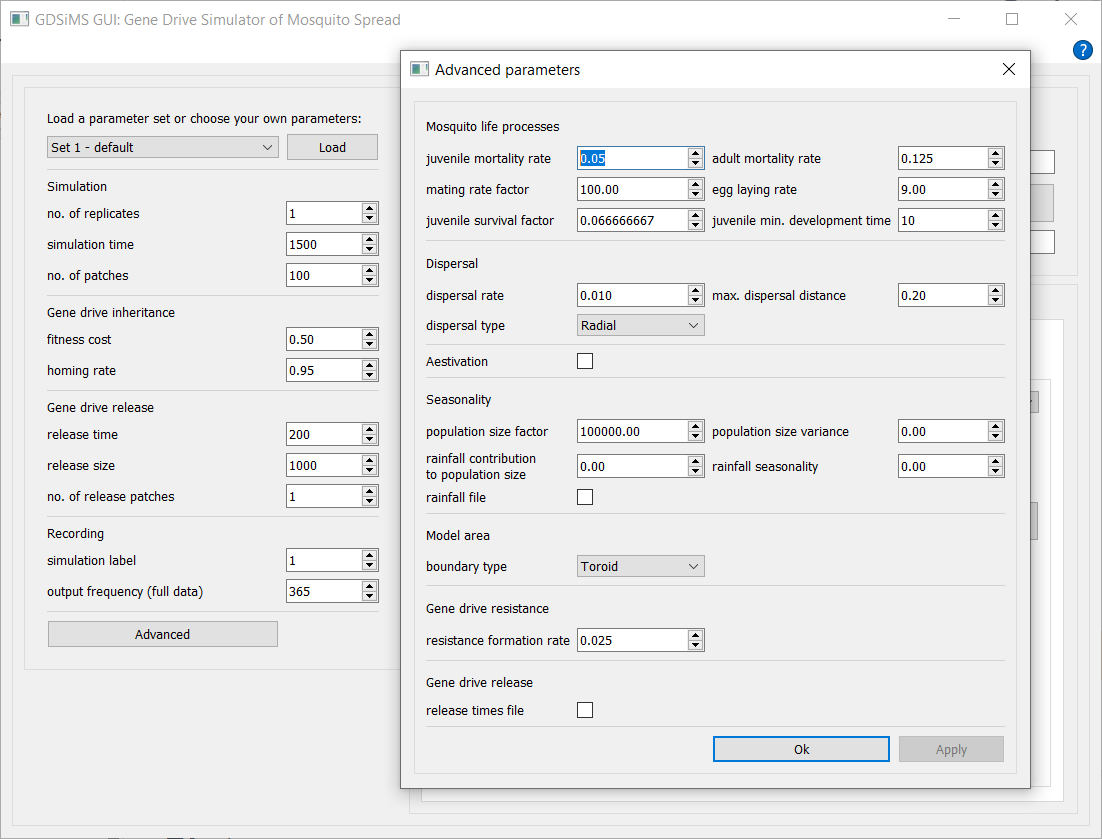Decrease egg laying rate with down arrow
1102x839 pixels.
[x=995, y=195]
